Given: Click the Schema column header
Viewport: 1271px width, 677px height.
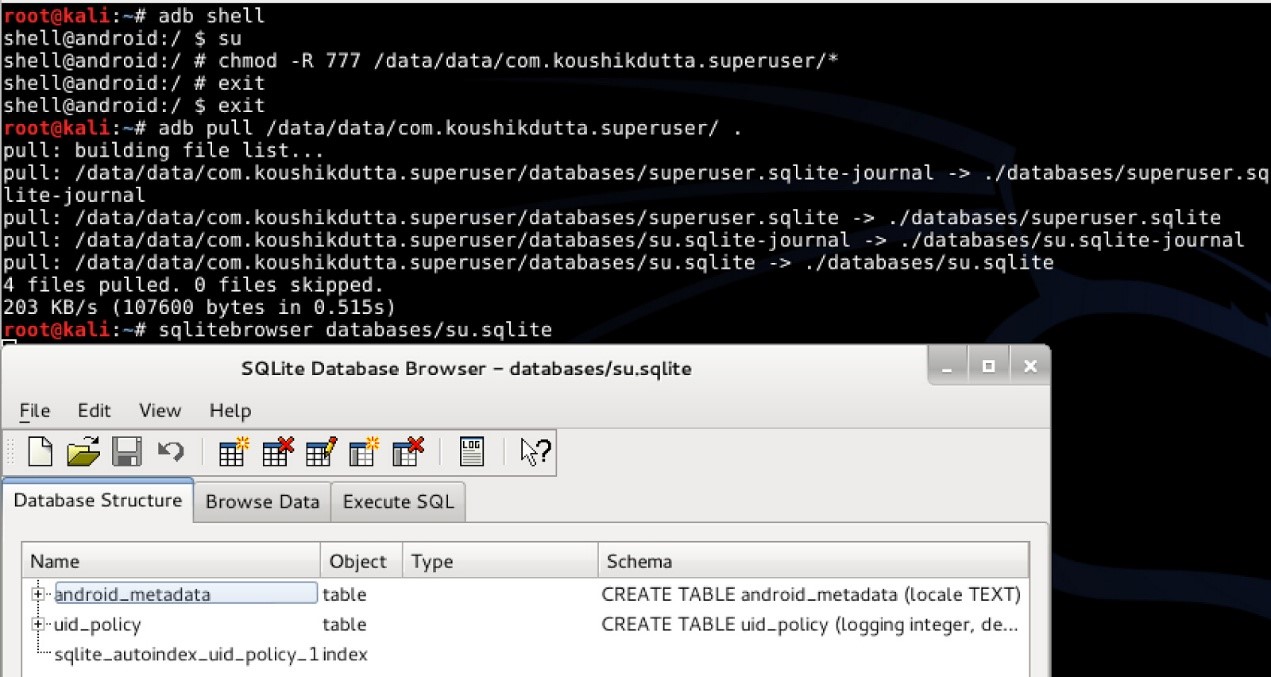Looking at the screenshot, I should coord(813,561).
